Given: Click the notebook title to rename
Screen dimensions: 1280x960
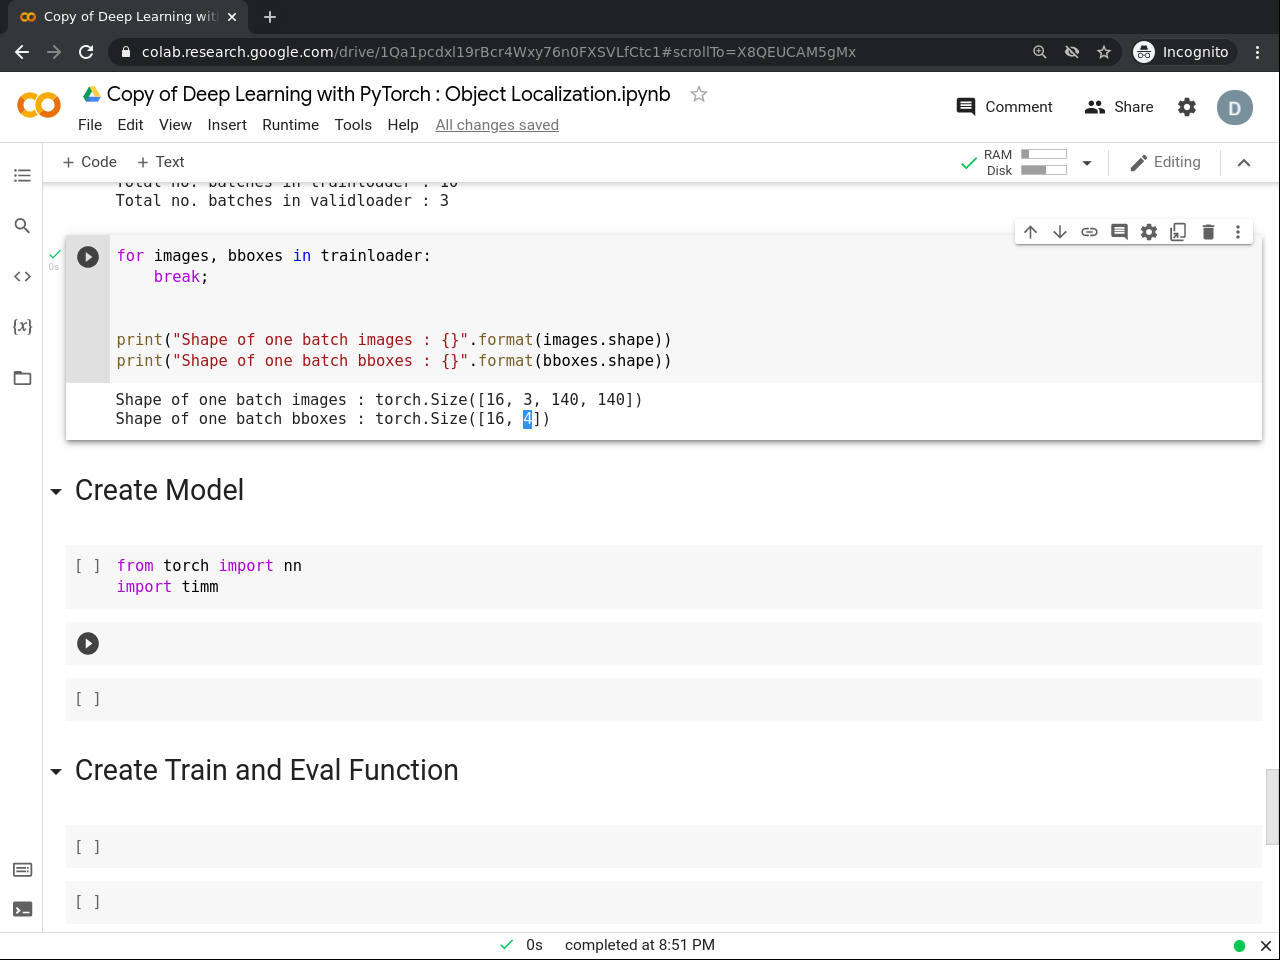Looking at the screenshot, I should click(388, 94).
